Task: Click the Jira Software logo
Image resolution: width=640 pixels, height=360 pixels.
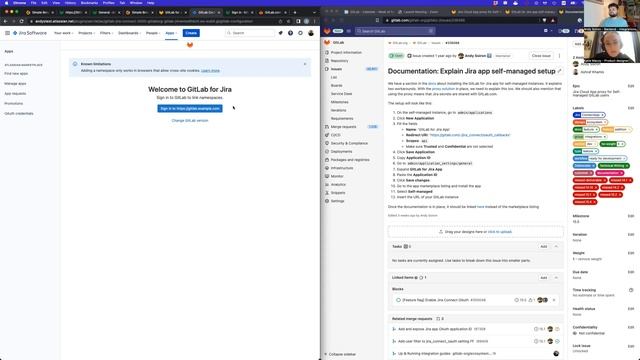Action: click(30, 33)
